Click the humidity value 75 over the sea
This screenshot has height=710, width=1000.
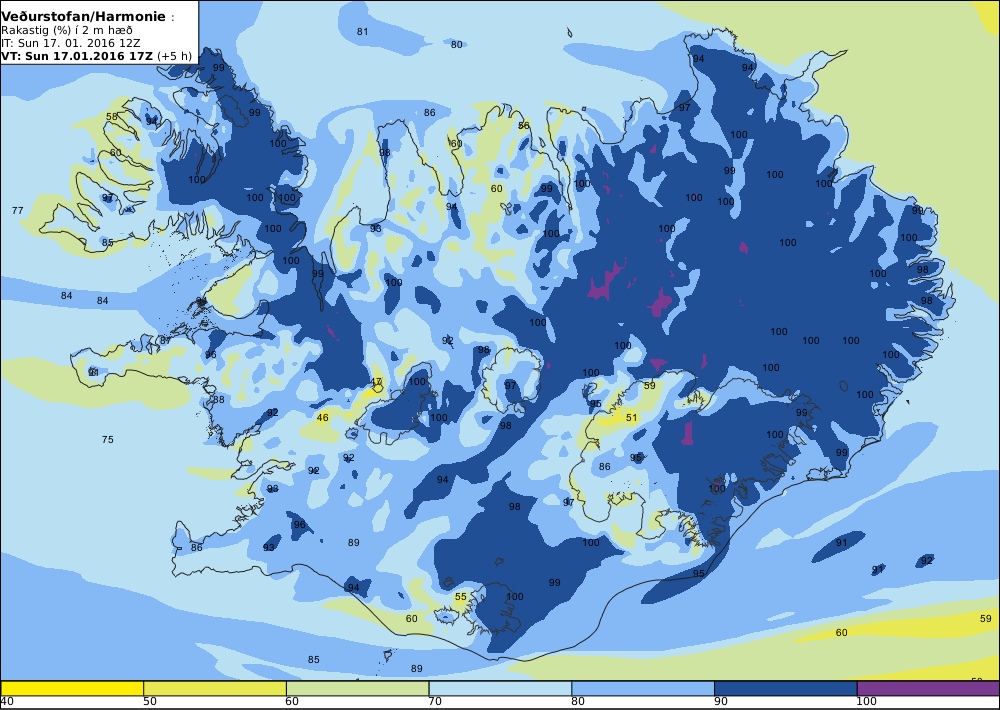108,440
